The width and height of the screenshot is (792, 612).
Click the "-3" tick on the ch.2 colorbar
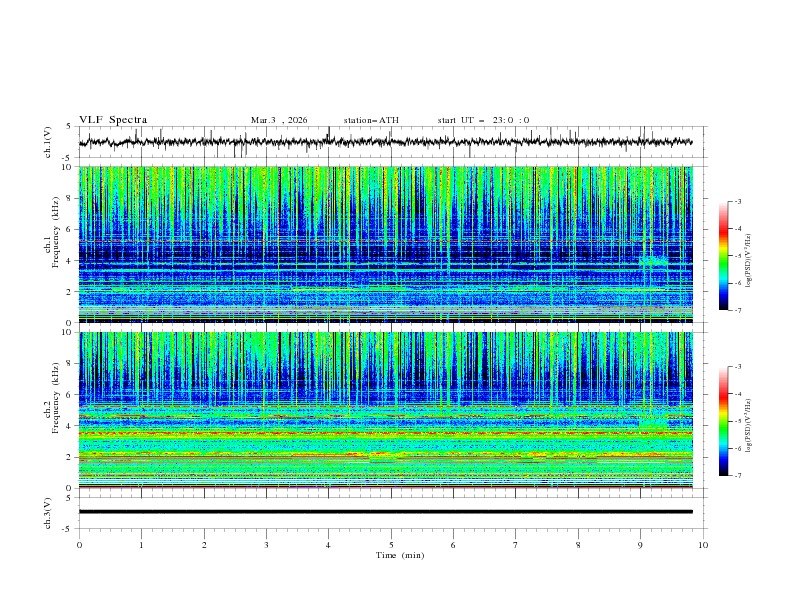point(737,367)
